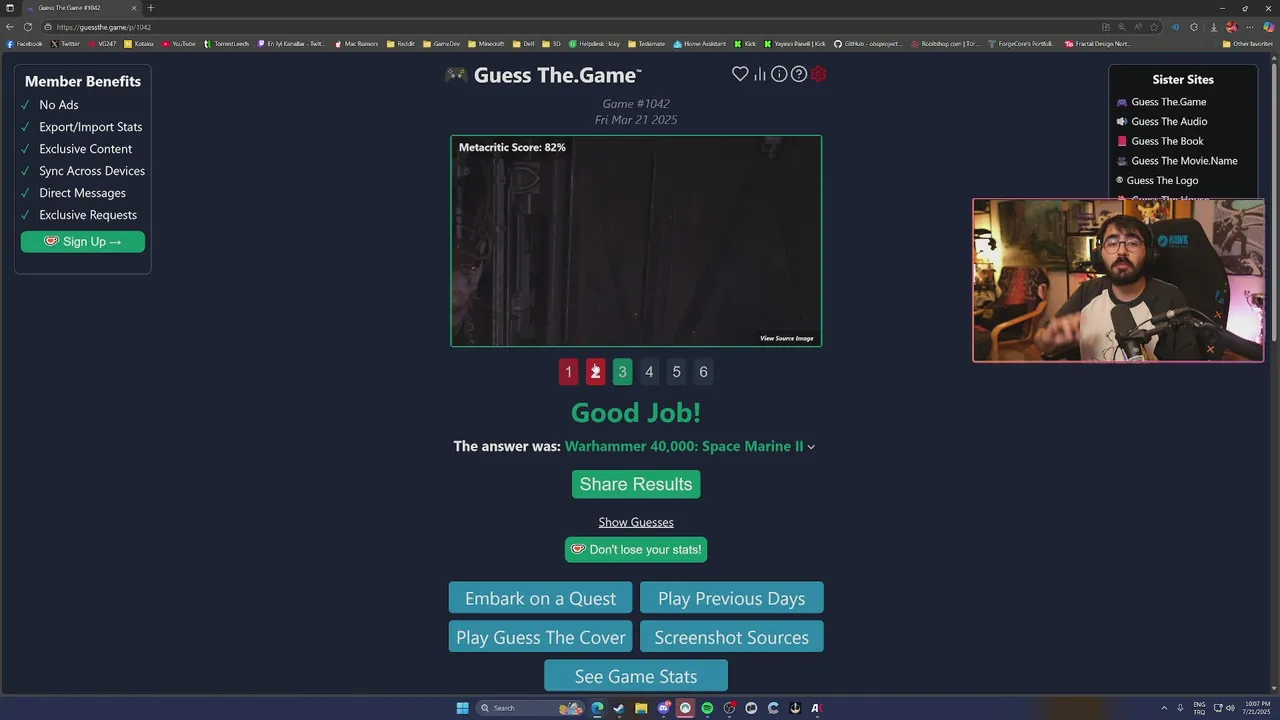Open the stats bar chart icon
The width and height of the screenshot is (1280, 720).
pos(760,74)
